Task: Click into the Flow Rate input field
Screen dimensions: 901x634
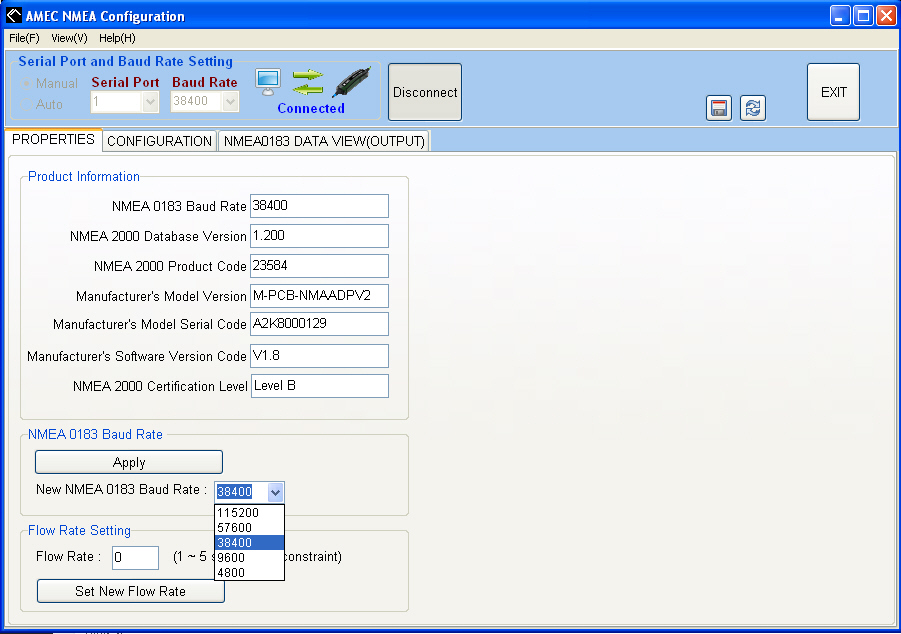Action: coord(135,557)
